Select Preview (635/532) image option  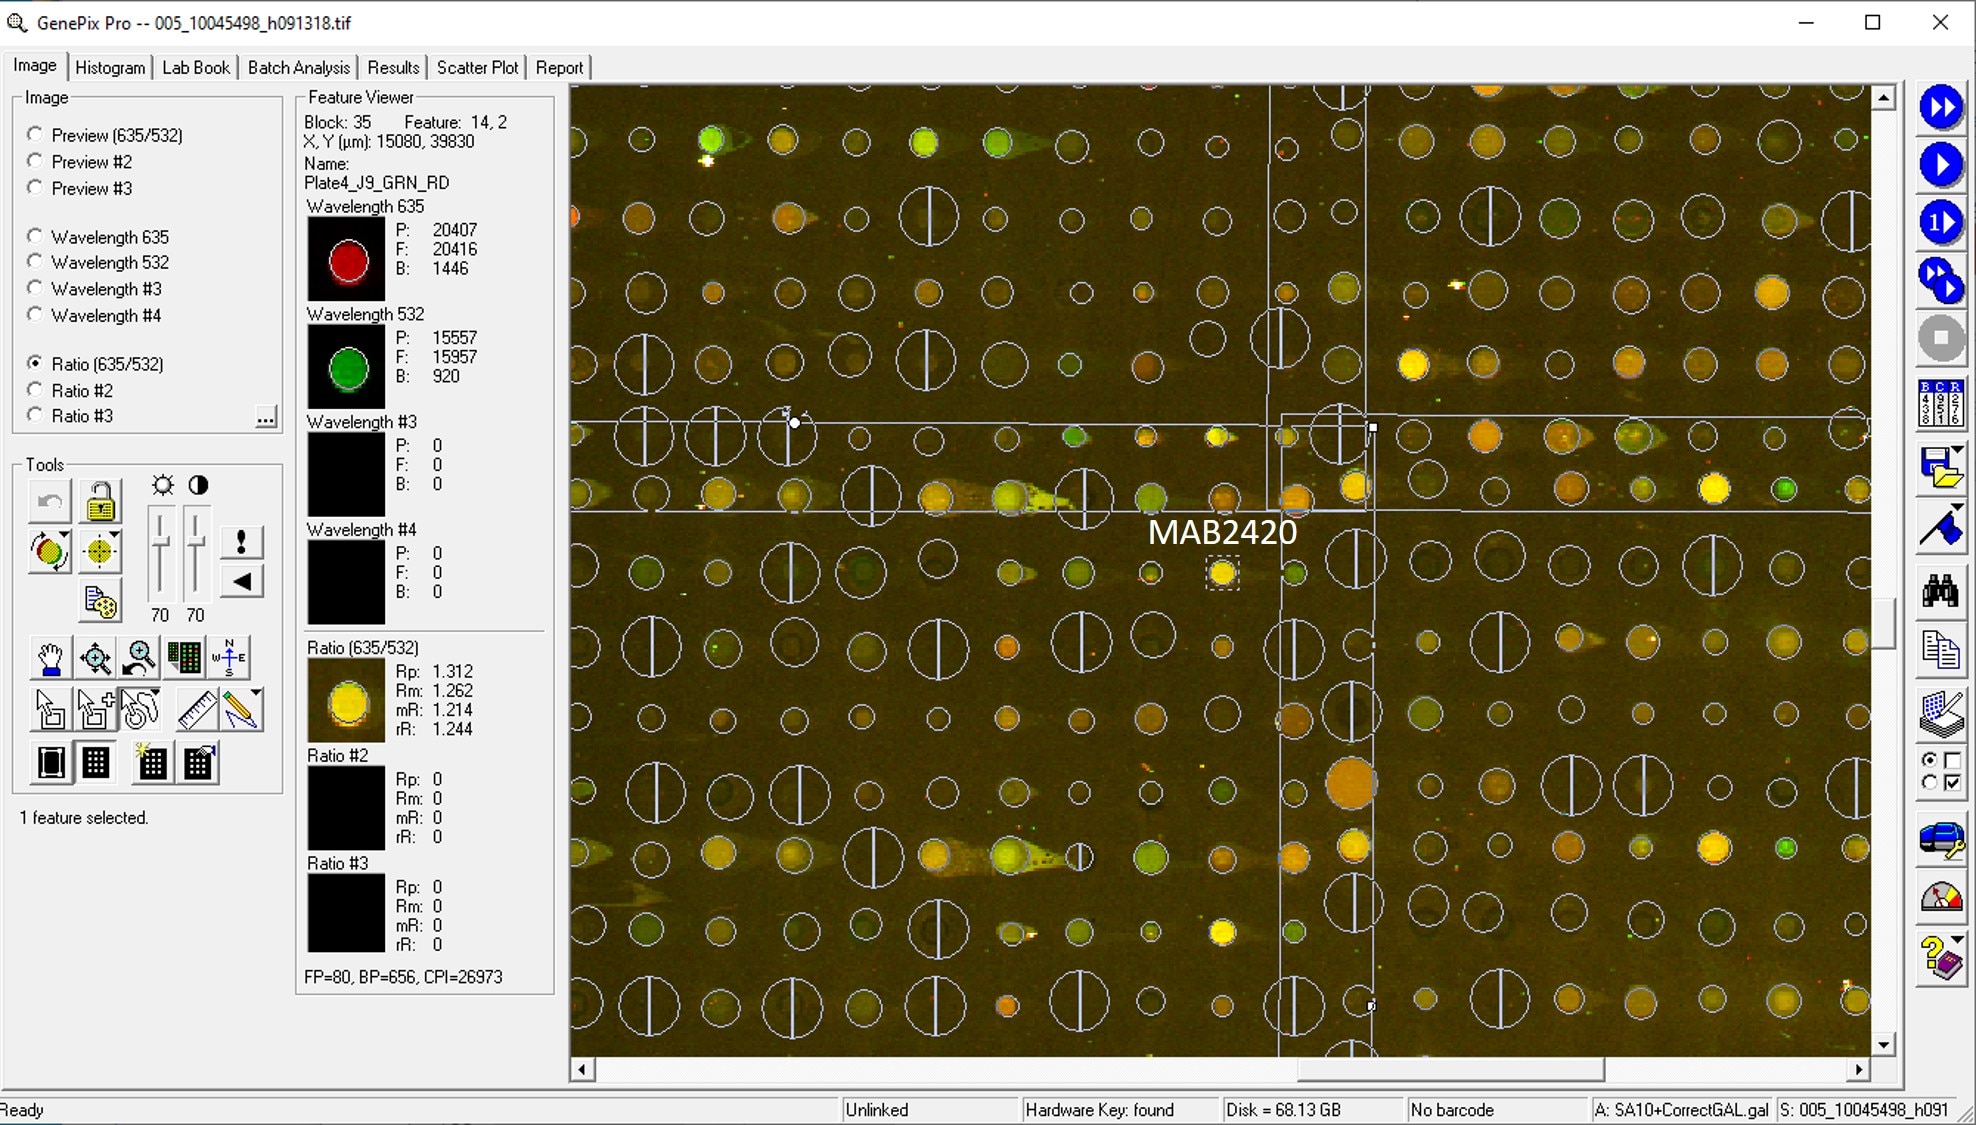point(36,134)
